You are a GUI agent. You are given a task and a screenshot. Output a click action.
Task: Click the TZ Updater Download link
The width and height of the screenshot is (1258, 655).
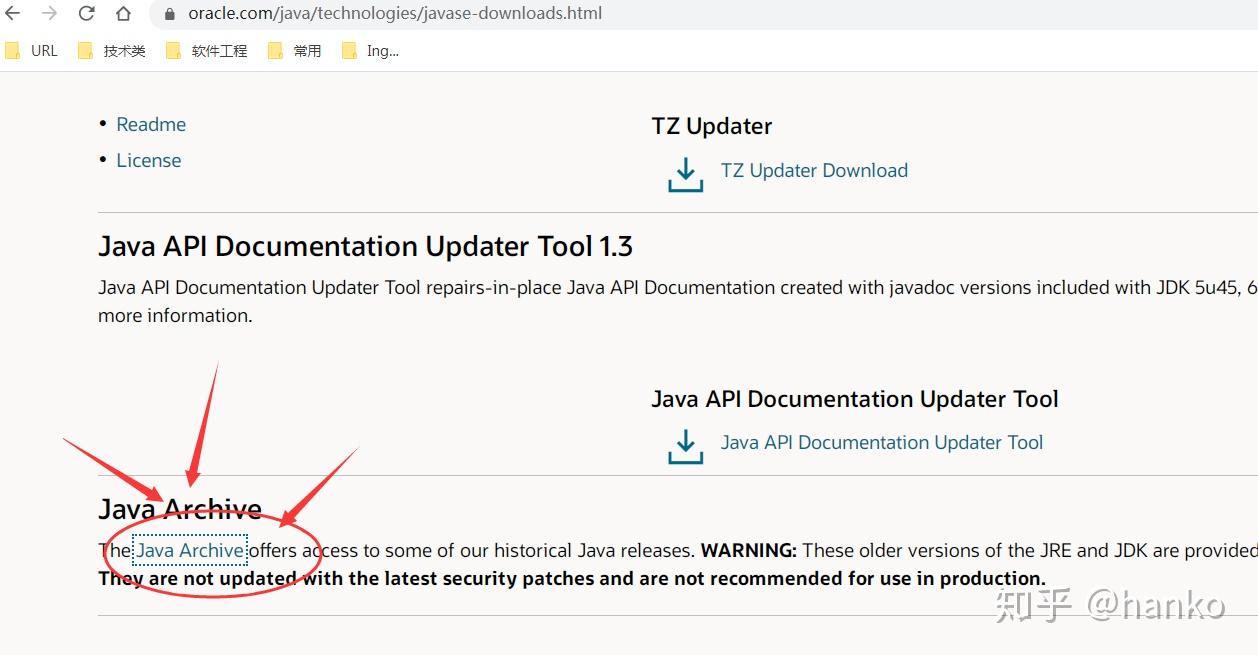coord(814,170)
